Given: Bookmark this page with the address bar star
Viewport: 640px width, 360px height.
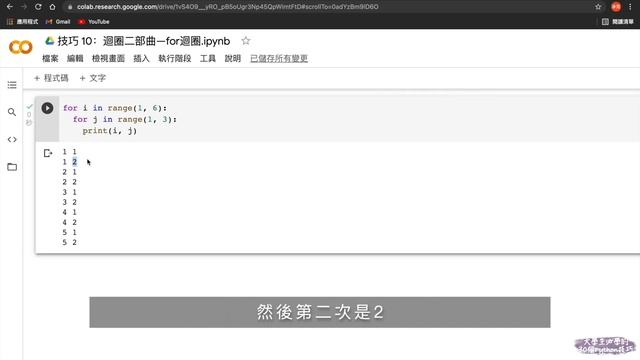Looking at the screenshot, I should (x=598, y=7).
